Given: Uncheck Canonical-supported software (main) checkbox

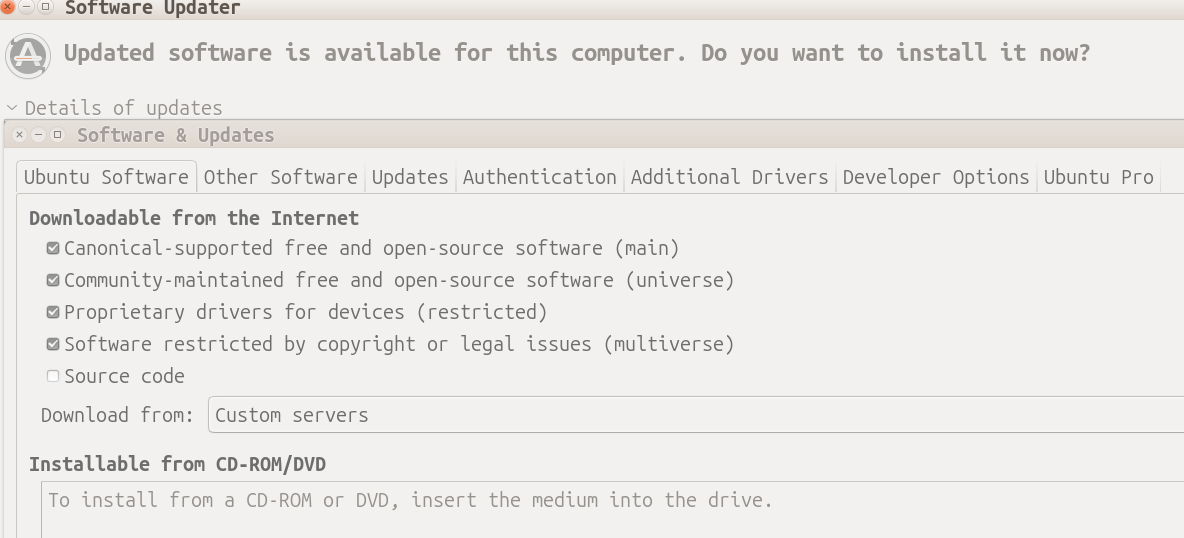Looking at the screenshot, I should pyautogui.click(x=53, y=248).
